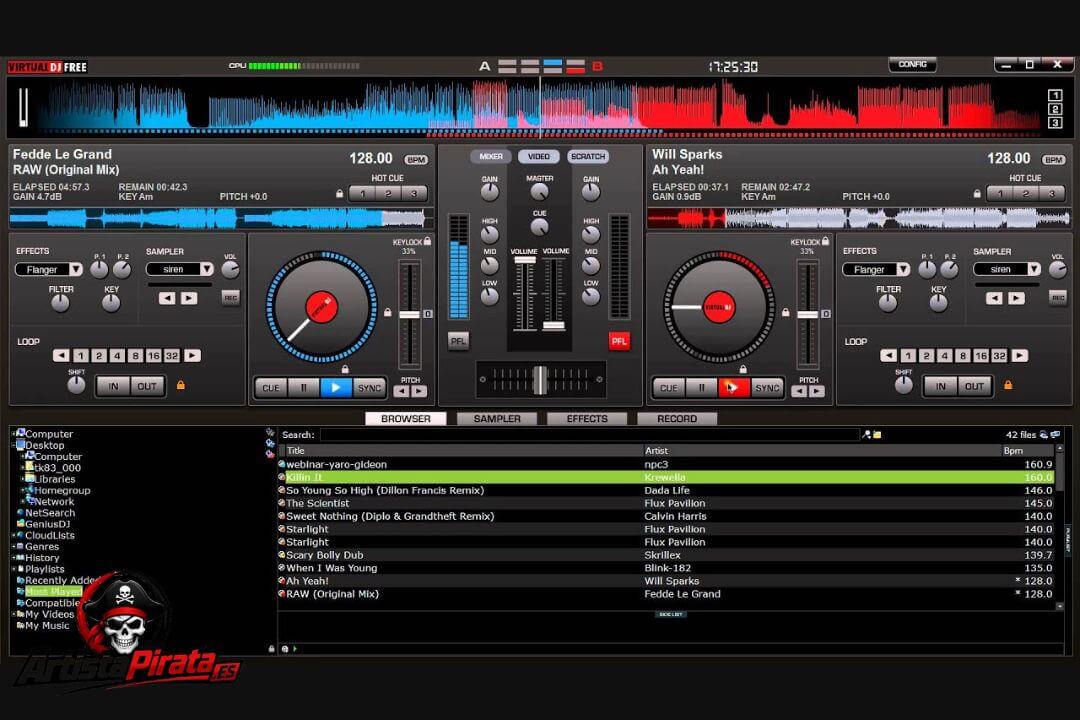Play the left deck track
This screenshot has width=1080, height=720.
click(x=336, y=388)
